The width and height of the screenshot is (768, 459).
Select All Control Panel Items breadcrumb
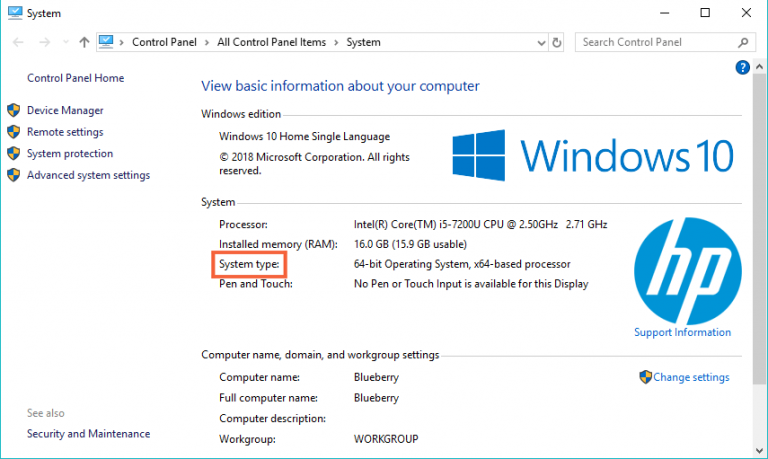pyautogui.click(x=273, y=43)
